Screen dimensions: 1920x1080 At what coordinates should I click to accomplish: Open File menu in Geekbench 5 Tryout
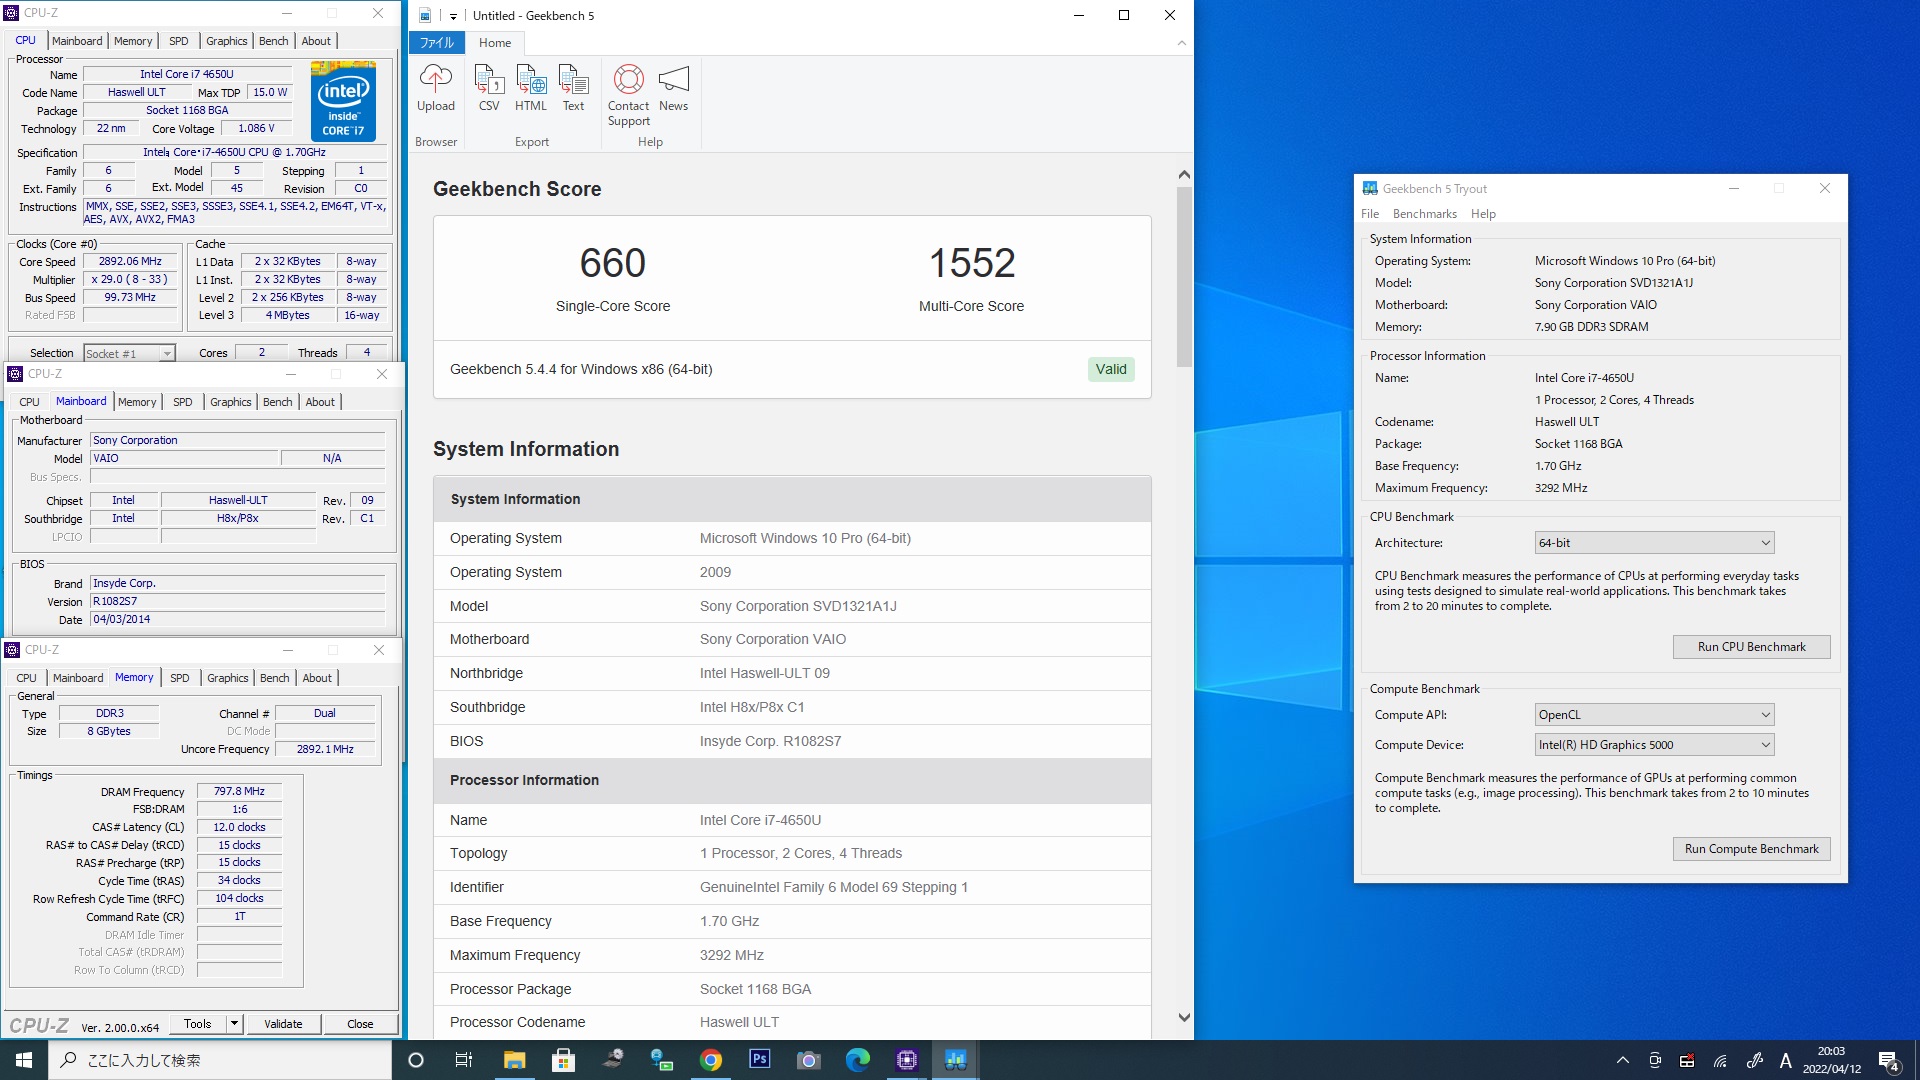(1370, 214)
